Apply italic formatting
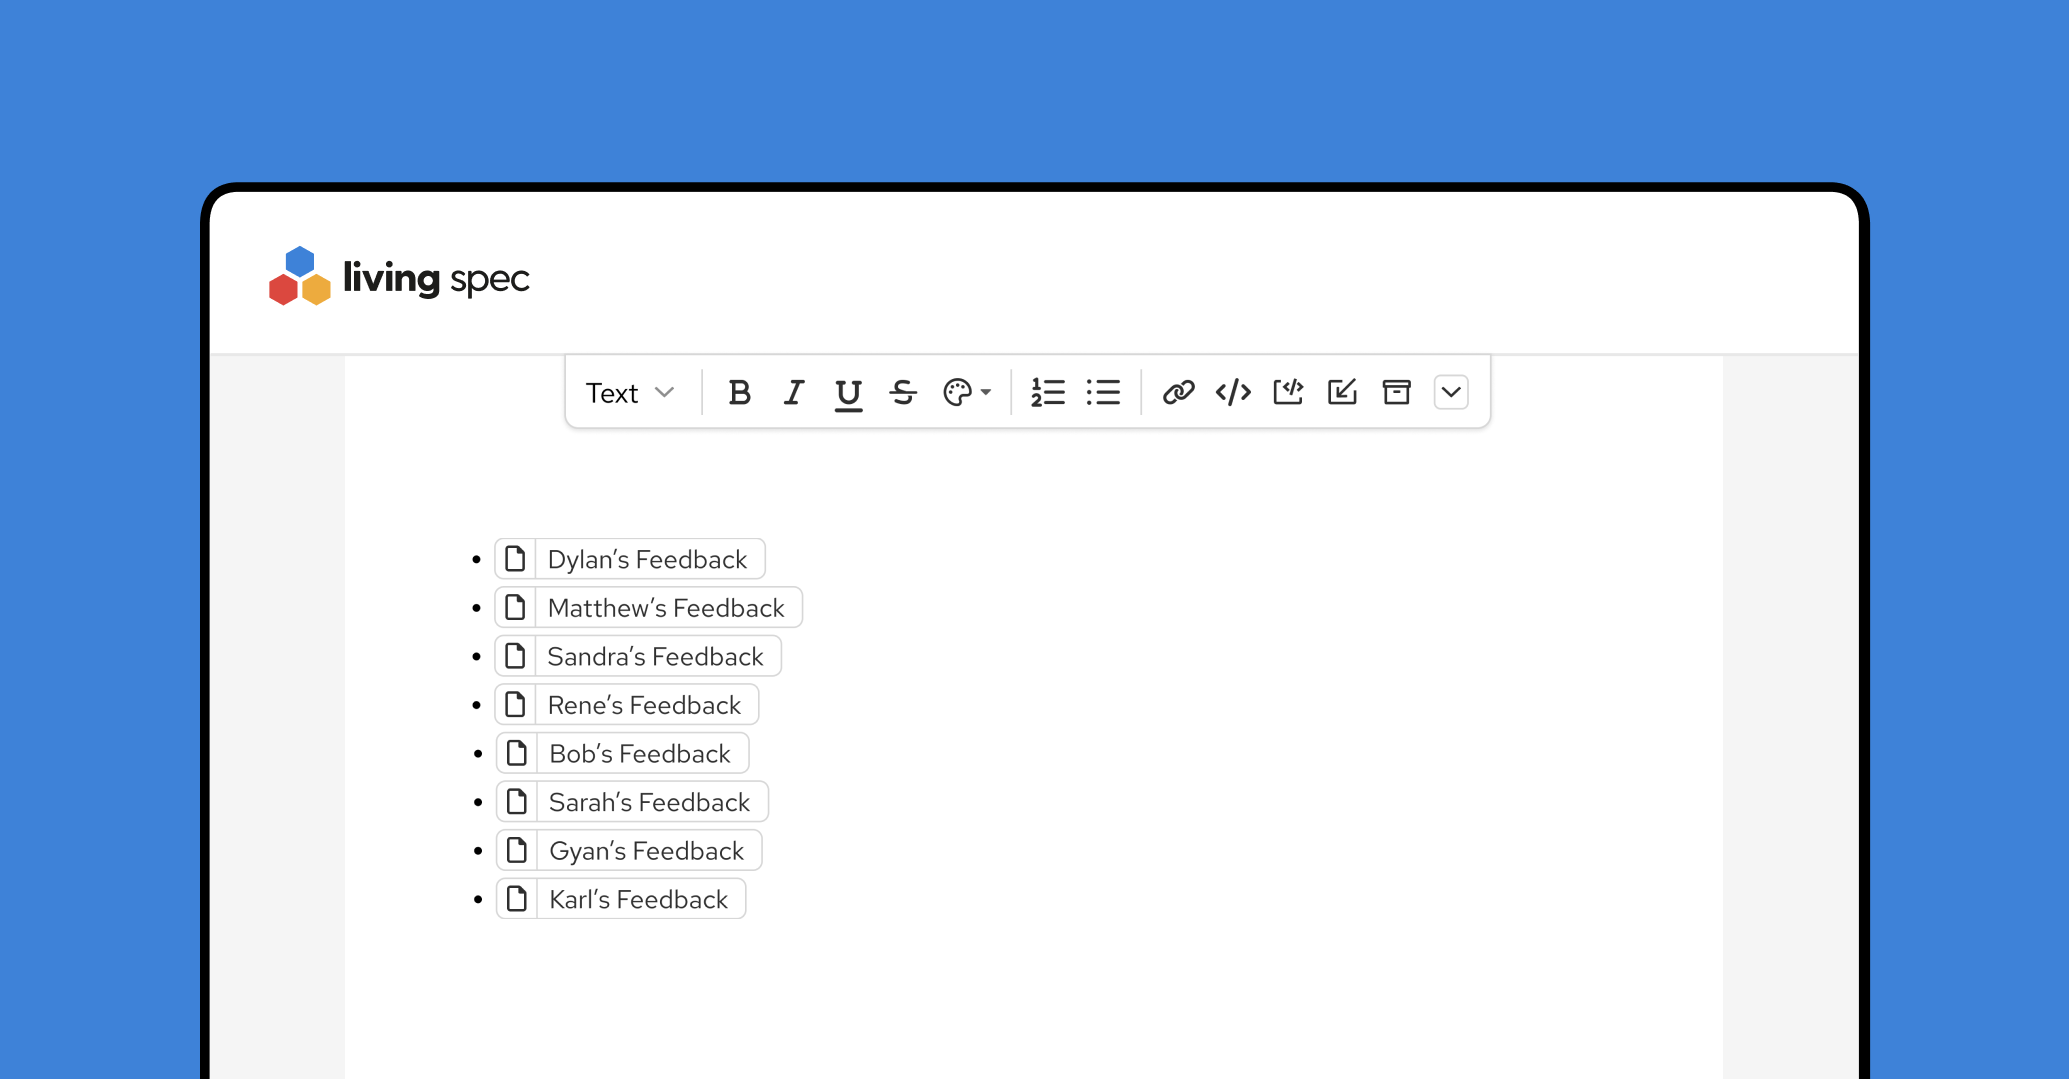 click(x=794, y=393)
